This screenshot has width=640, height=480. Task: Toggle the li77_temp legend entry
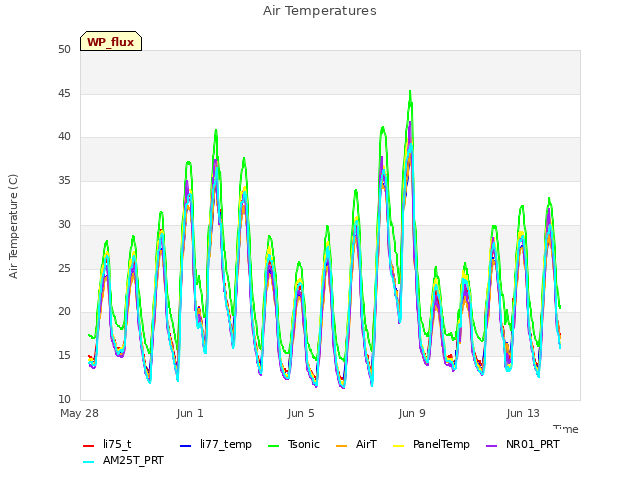(x=216, y=444)
